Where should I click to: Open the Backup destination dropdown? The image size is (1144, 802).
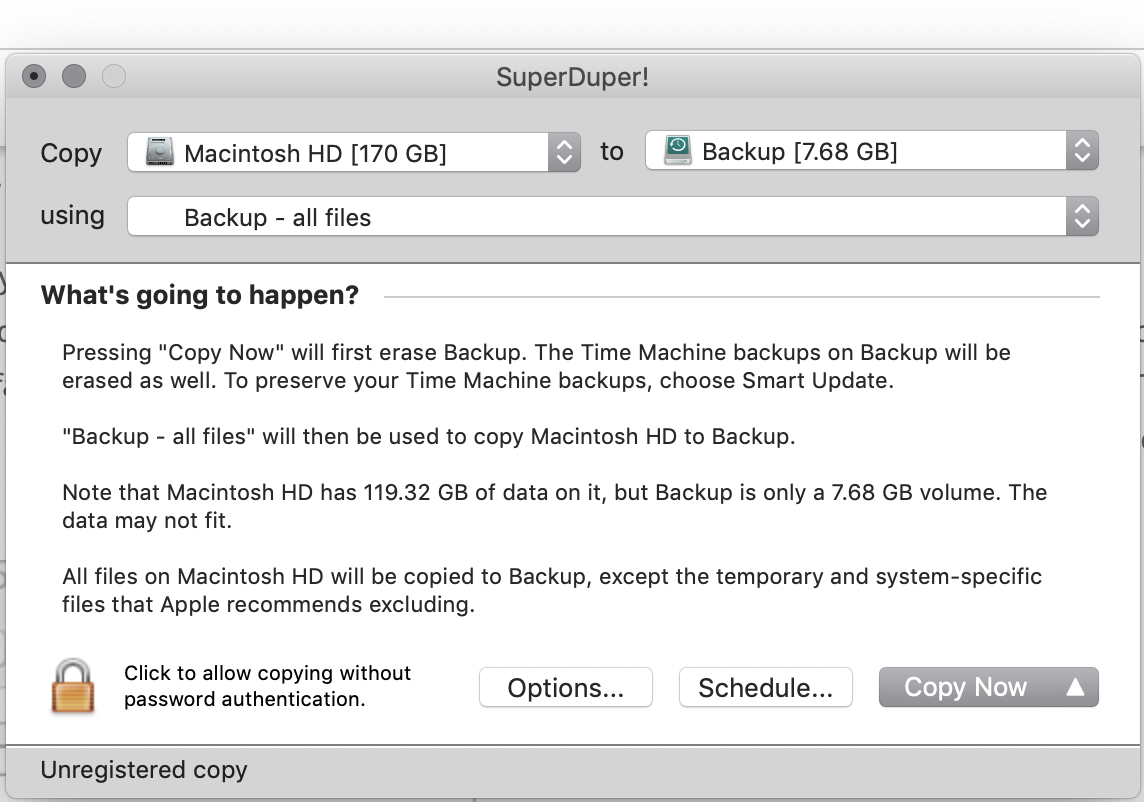click(x=872, y=150)
